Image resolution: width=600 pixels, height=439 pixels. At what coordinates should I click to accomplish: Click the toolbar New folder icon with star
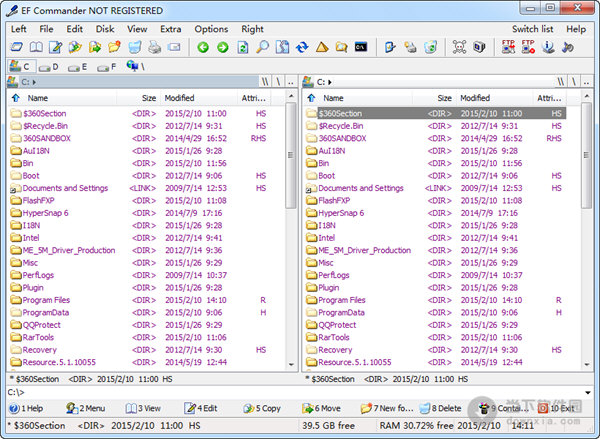(x=115, y=47)
